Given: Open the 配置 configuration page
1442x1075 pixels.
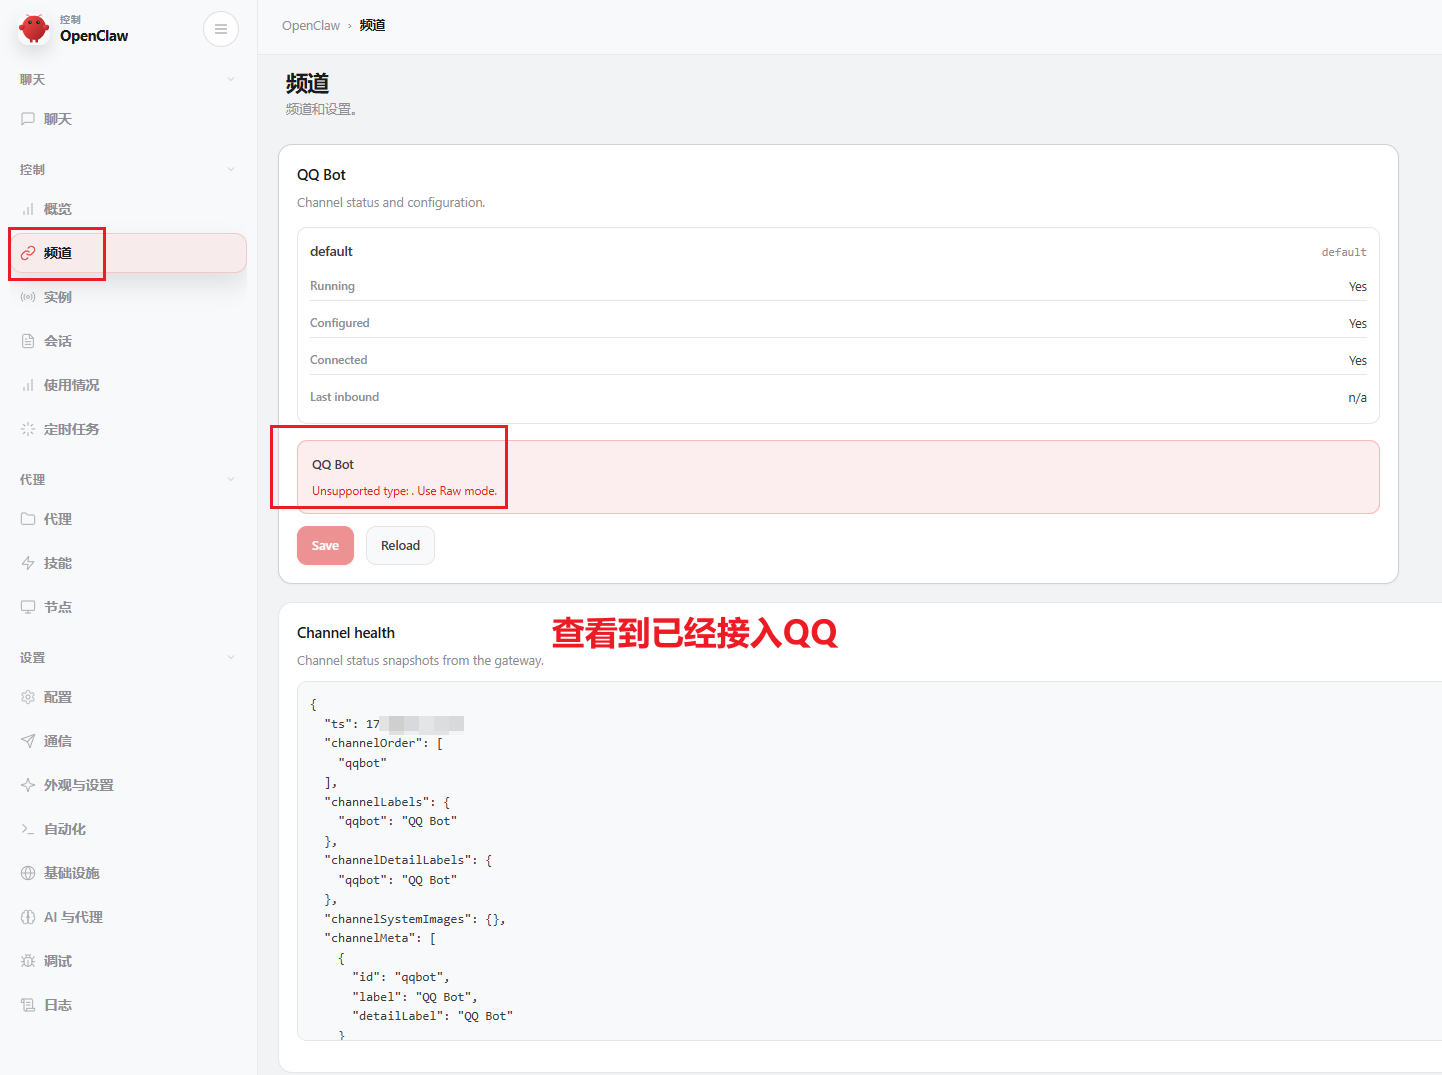Looking at the screenshot, I should point(128,697).
